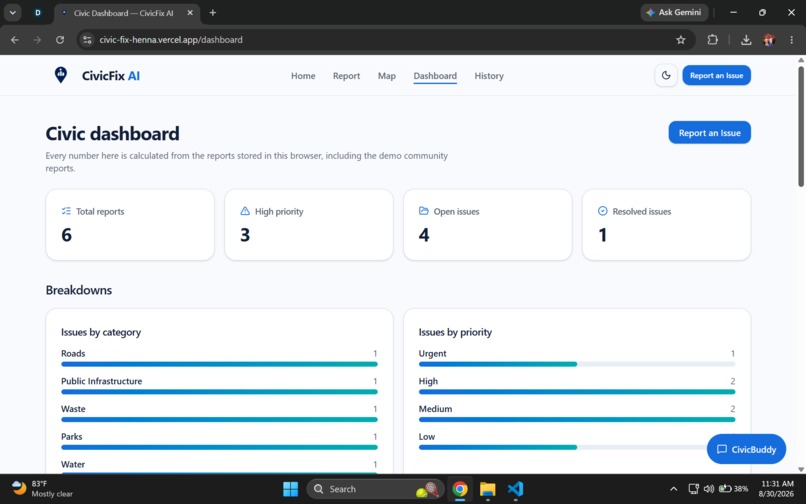
Task: Click the Ask Gemini button
Action: [674, 12]
